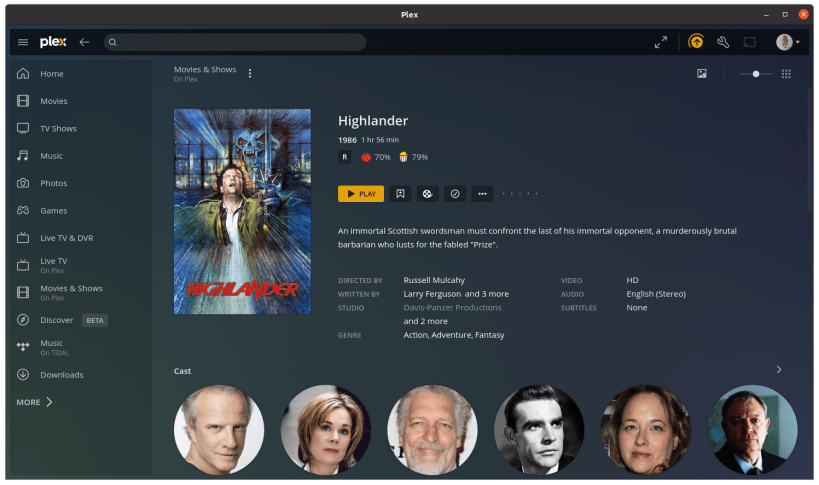Click the 79% popcorn audience score
Viewport: 819px width, 485px height.
coord(413,157)
